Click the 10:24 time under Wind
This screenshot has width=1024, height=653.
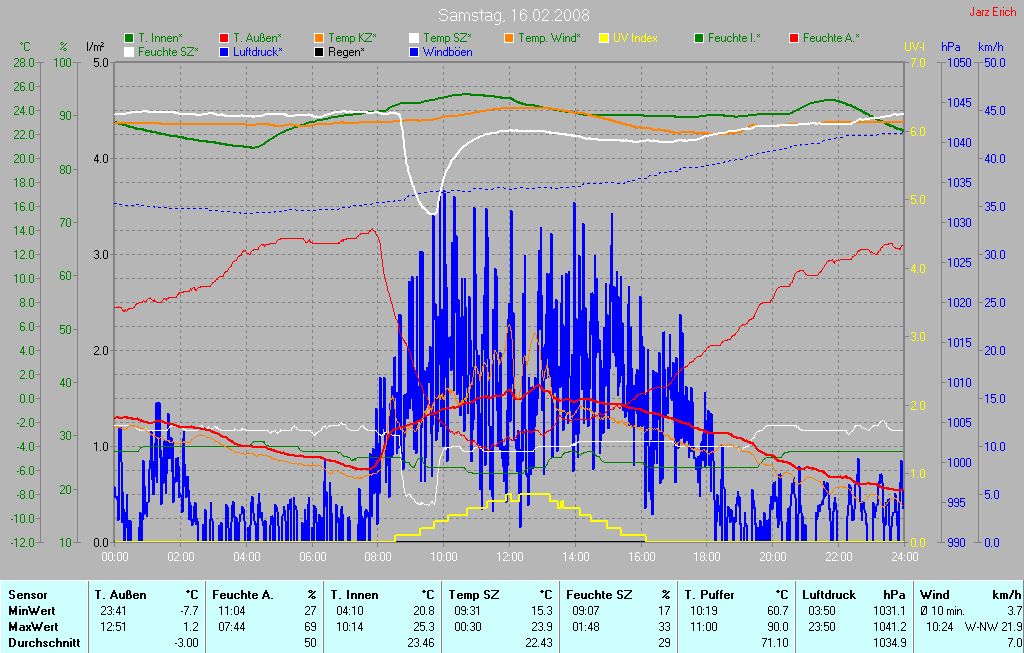click(940, 627)
